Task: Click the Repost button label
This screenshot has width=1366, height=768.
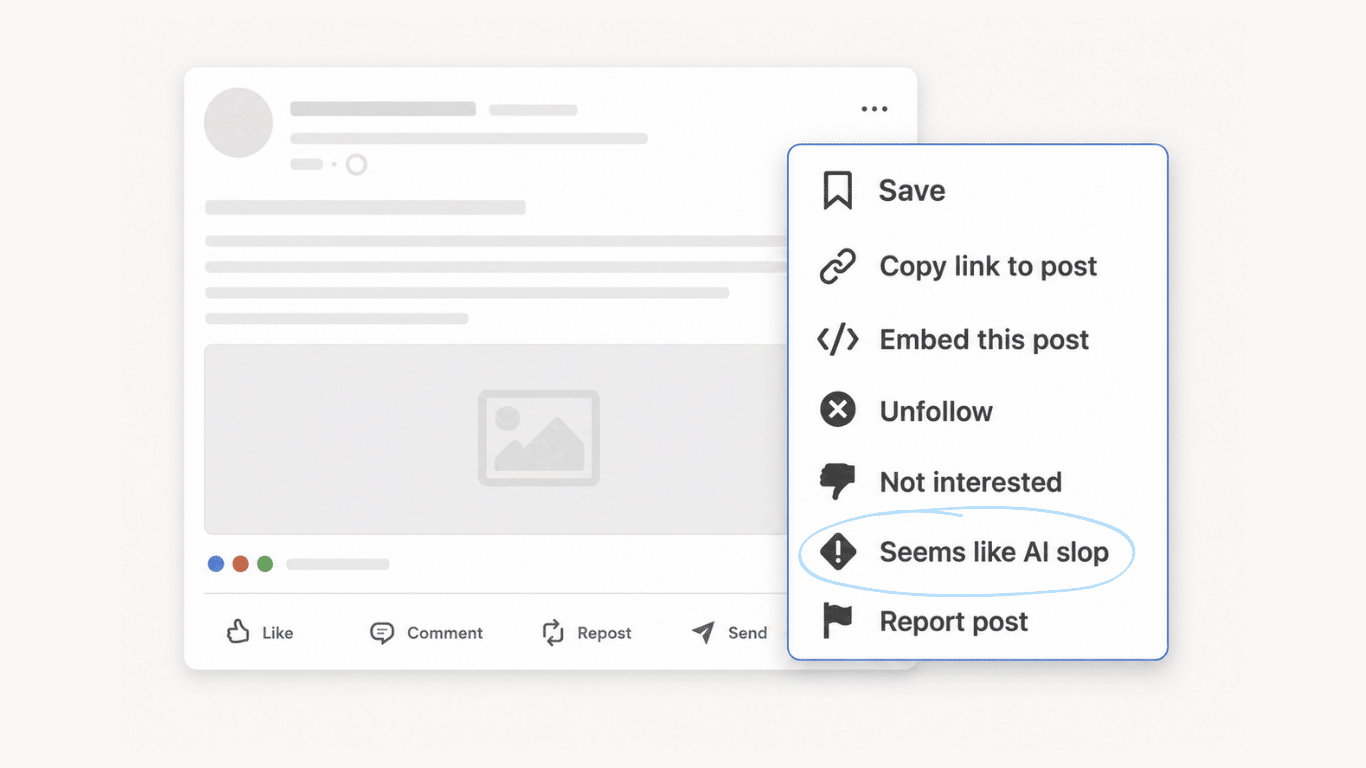Action: [x=604, y=633]
